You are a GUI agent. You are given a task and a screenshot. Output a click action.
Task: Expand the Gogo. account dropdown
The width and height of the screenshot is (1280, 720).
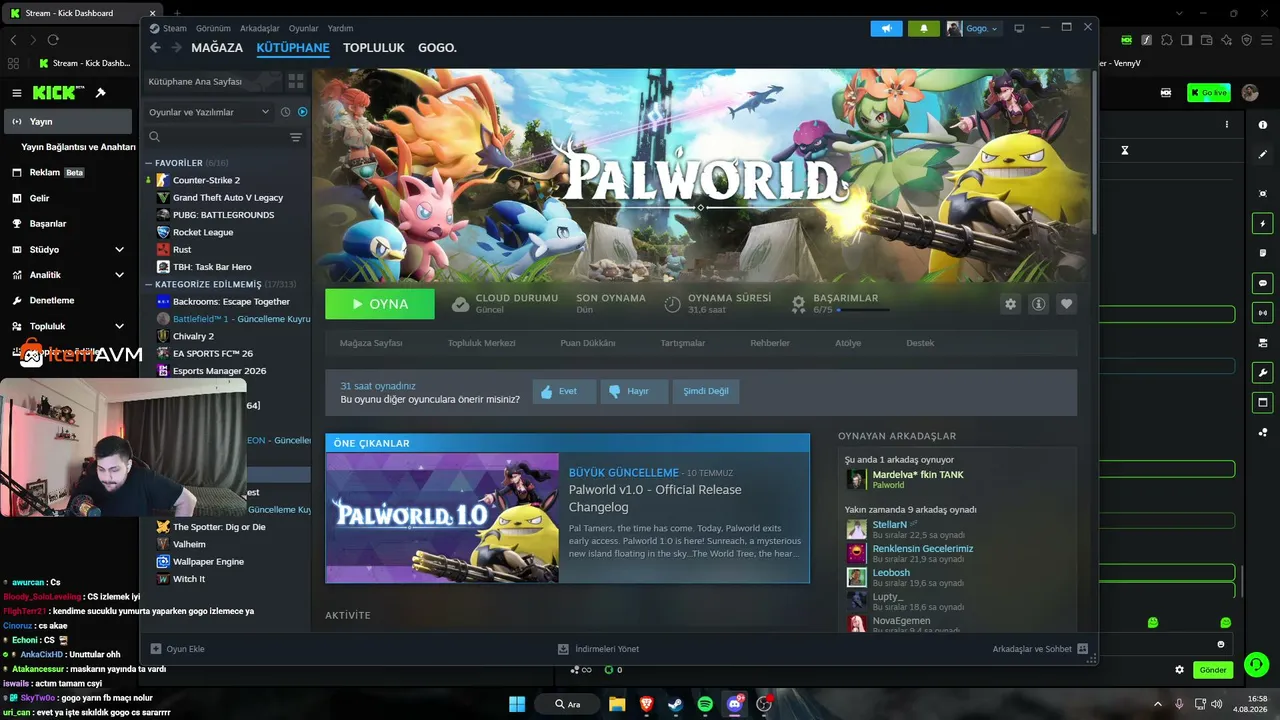973,28
